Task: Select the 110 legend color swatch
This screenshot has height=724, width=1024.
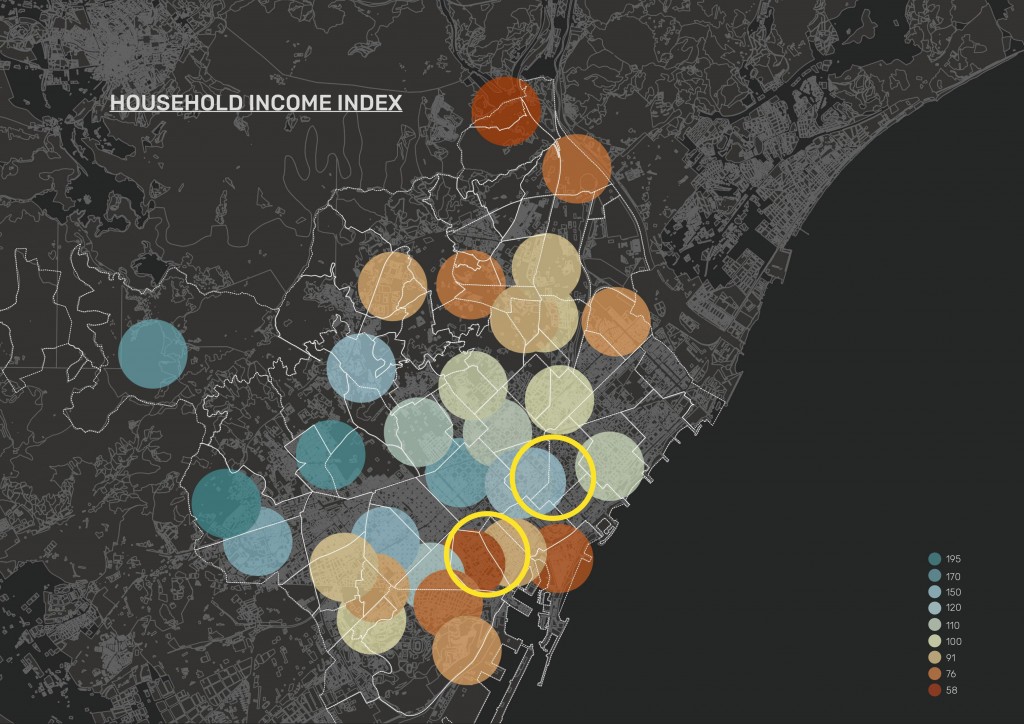Action: tap(934, 625)
